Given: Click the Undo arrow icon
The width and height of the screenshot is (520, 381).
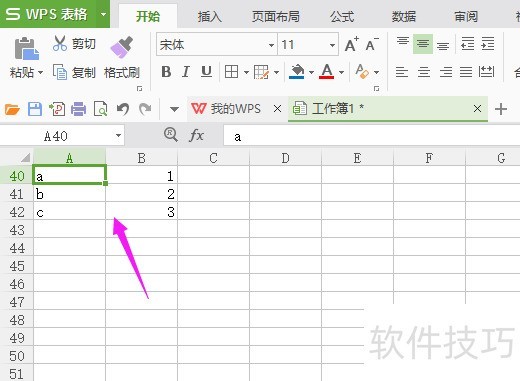Looking at the screenshot, I should point(123,109).
